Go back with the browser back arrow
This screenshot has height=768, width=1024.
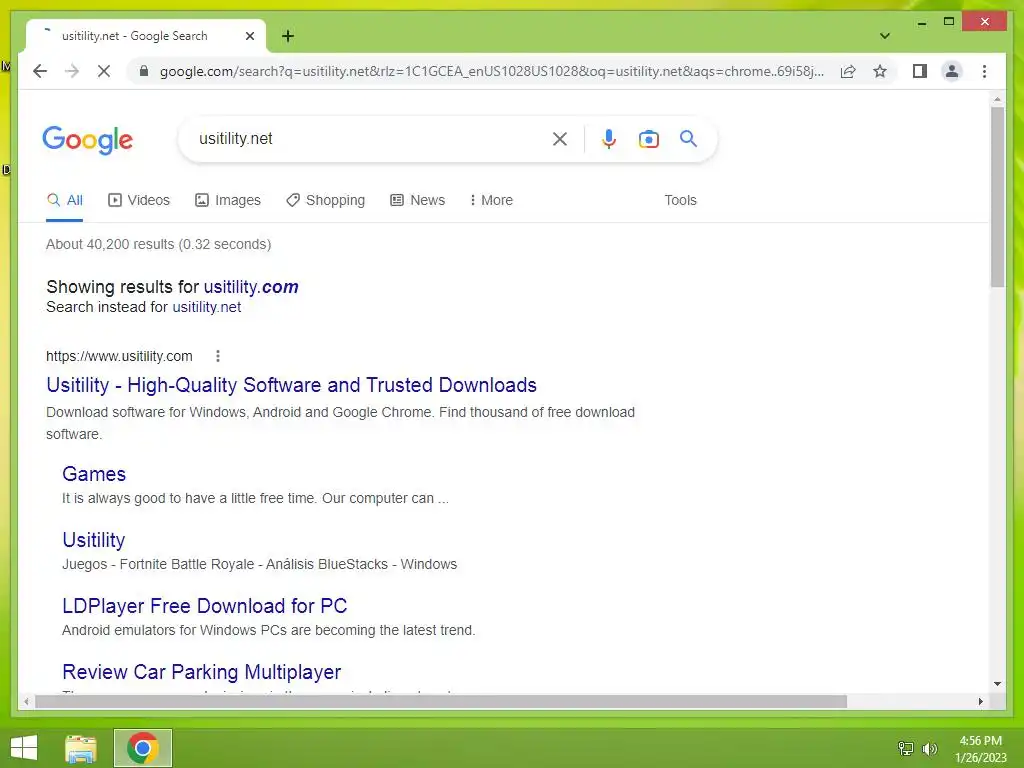coord(40,71)
